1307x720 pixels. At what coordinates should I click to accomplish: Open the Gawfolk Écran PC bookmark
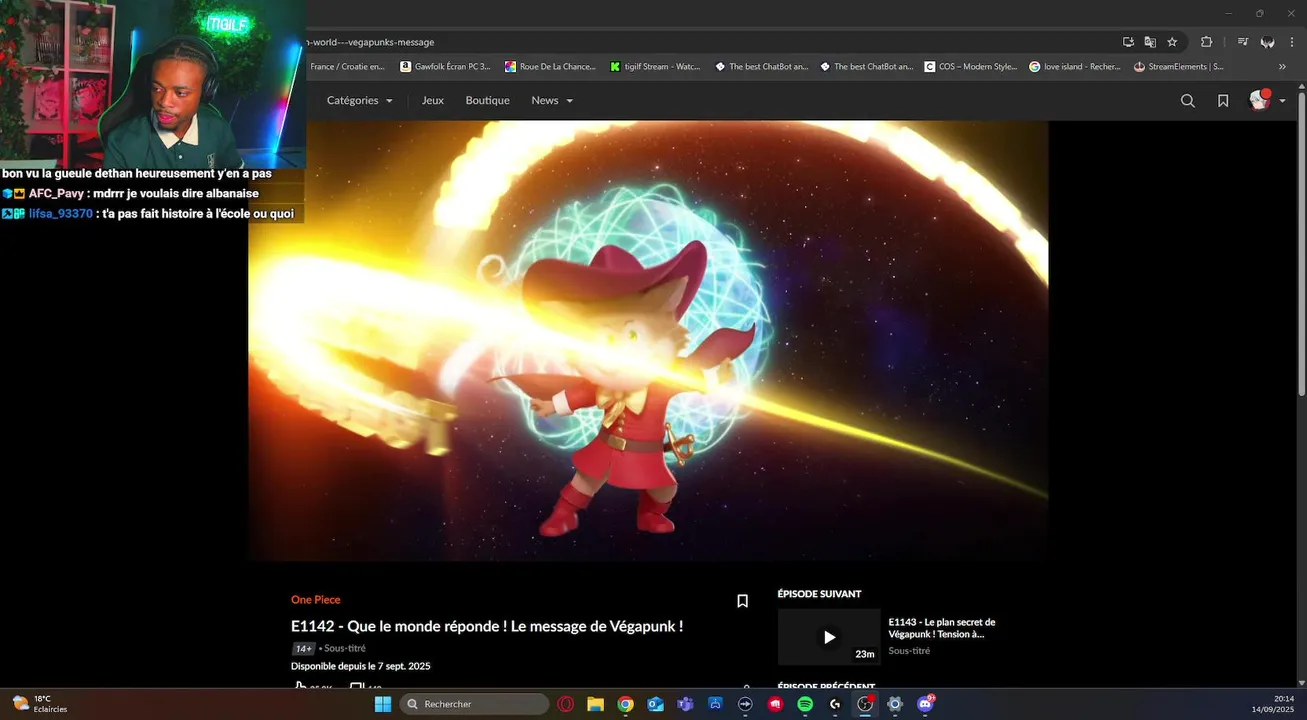[445, 67]
